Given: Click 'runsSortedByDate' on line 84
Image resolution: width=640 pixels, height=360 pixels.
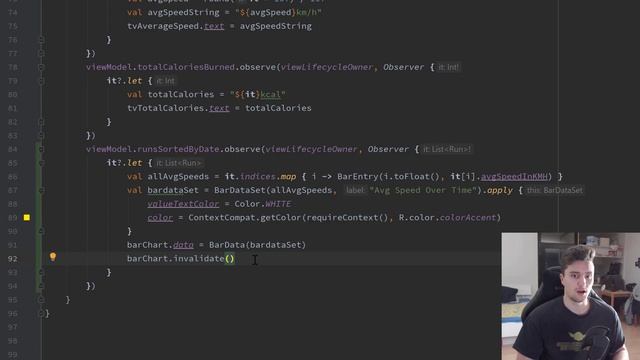Looking at the screenshot, I should click(x=178, y=149).
